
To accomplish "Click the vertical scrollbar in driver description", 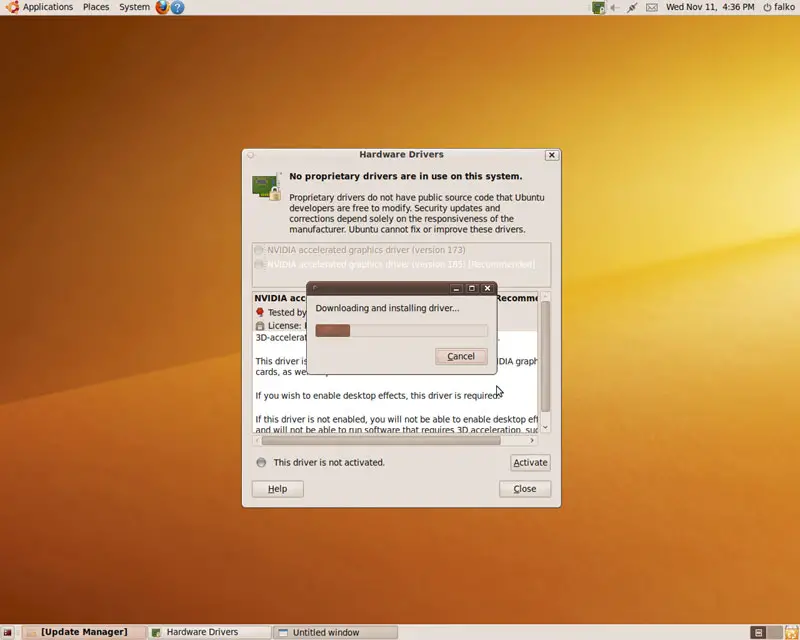I will 545,356.
